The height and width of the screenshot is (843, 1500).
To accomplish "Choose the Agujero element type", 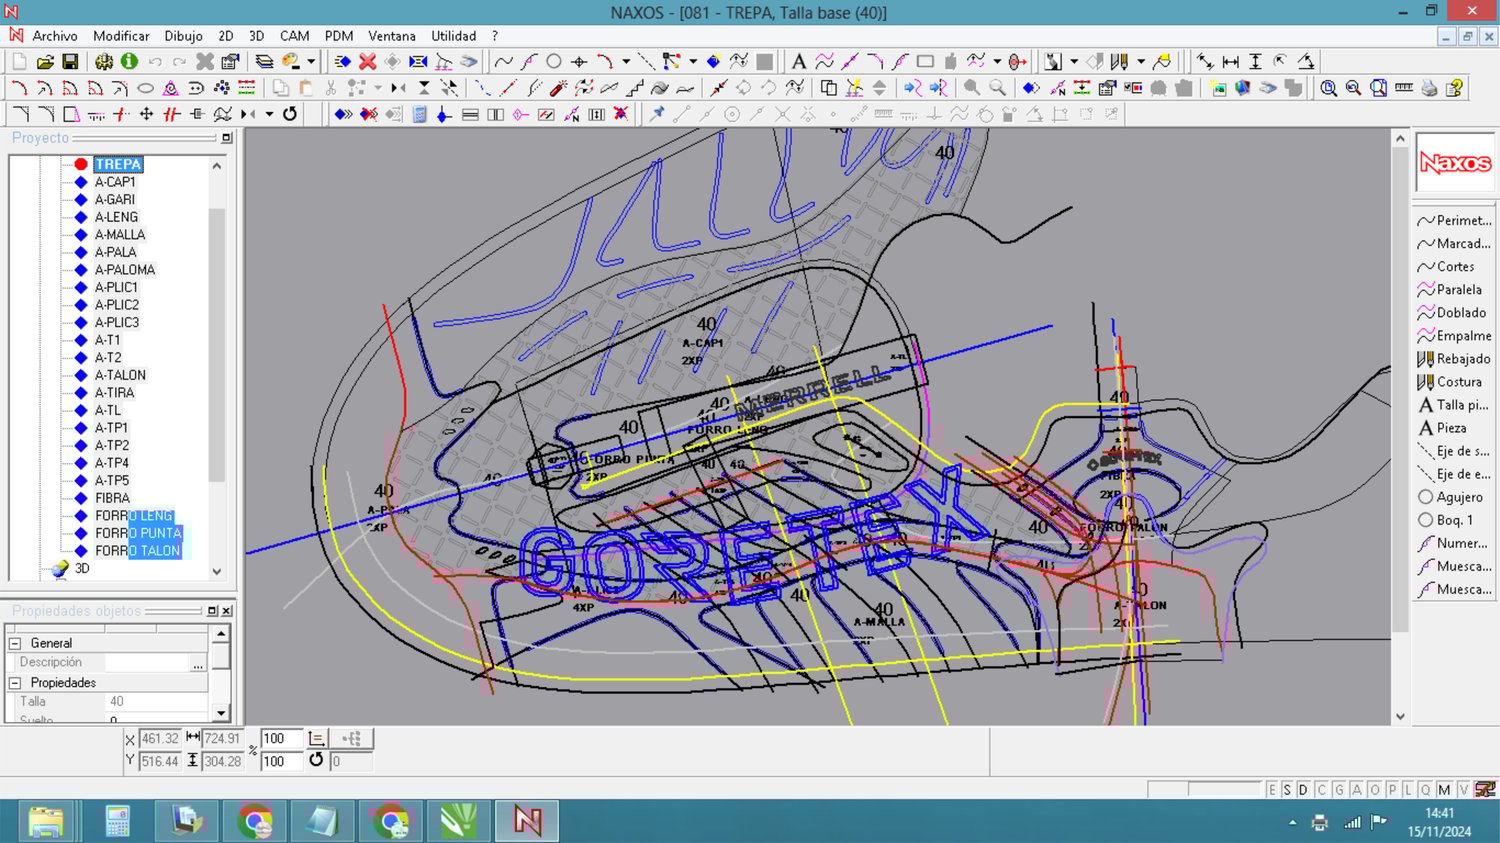I will coord(1450,497).
